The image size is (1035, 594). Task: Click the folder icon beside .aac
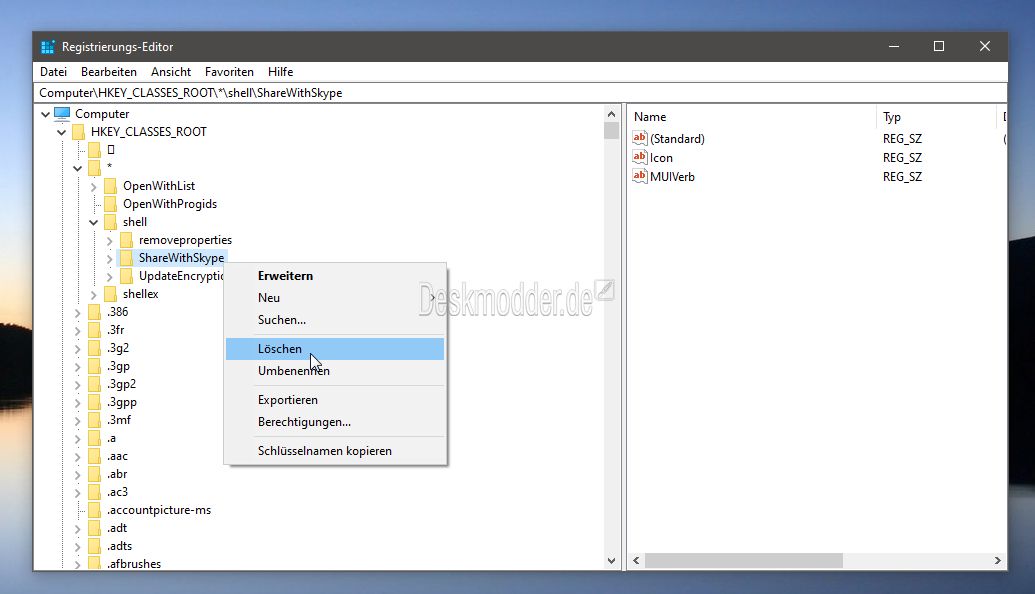pos(94,456)
